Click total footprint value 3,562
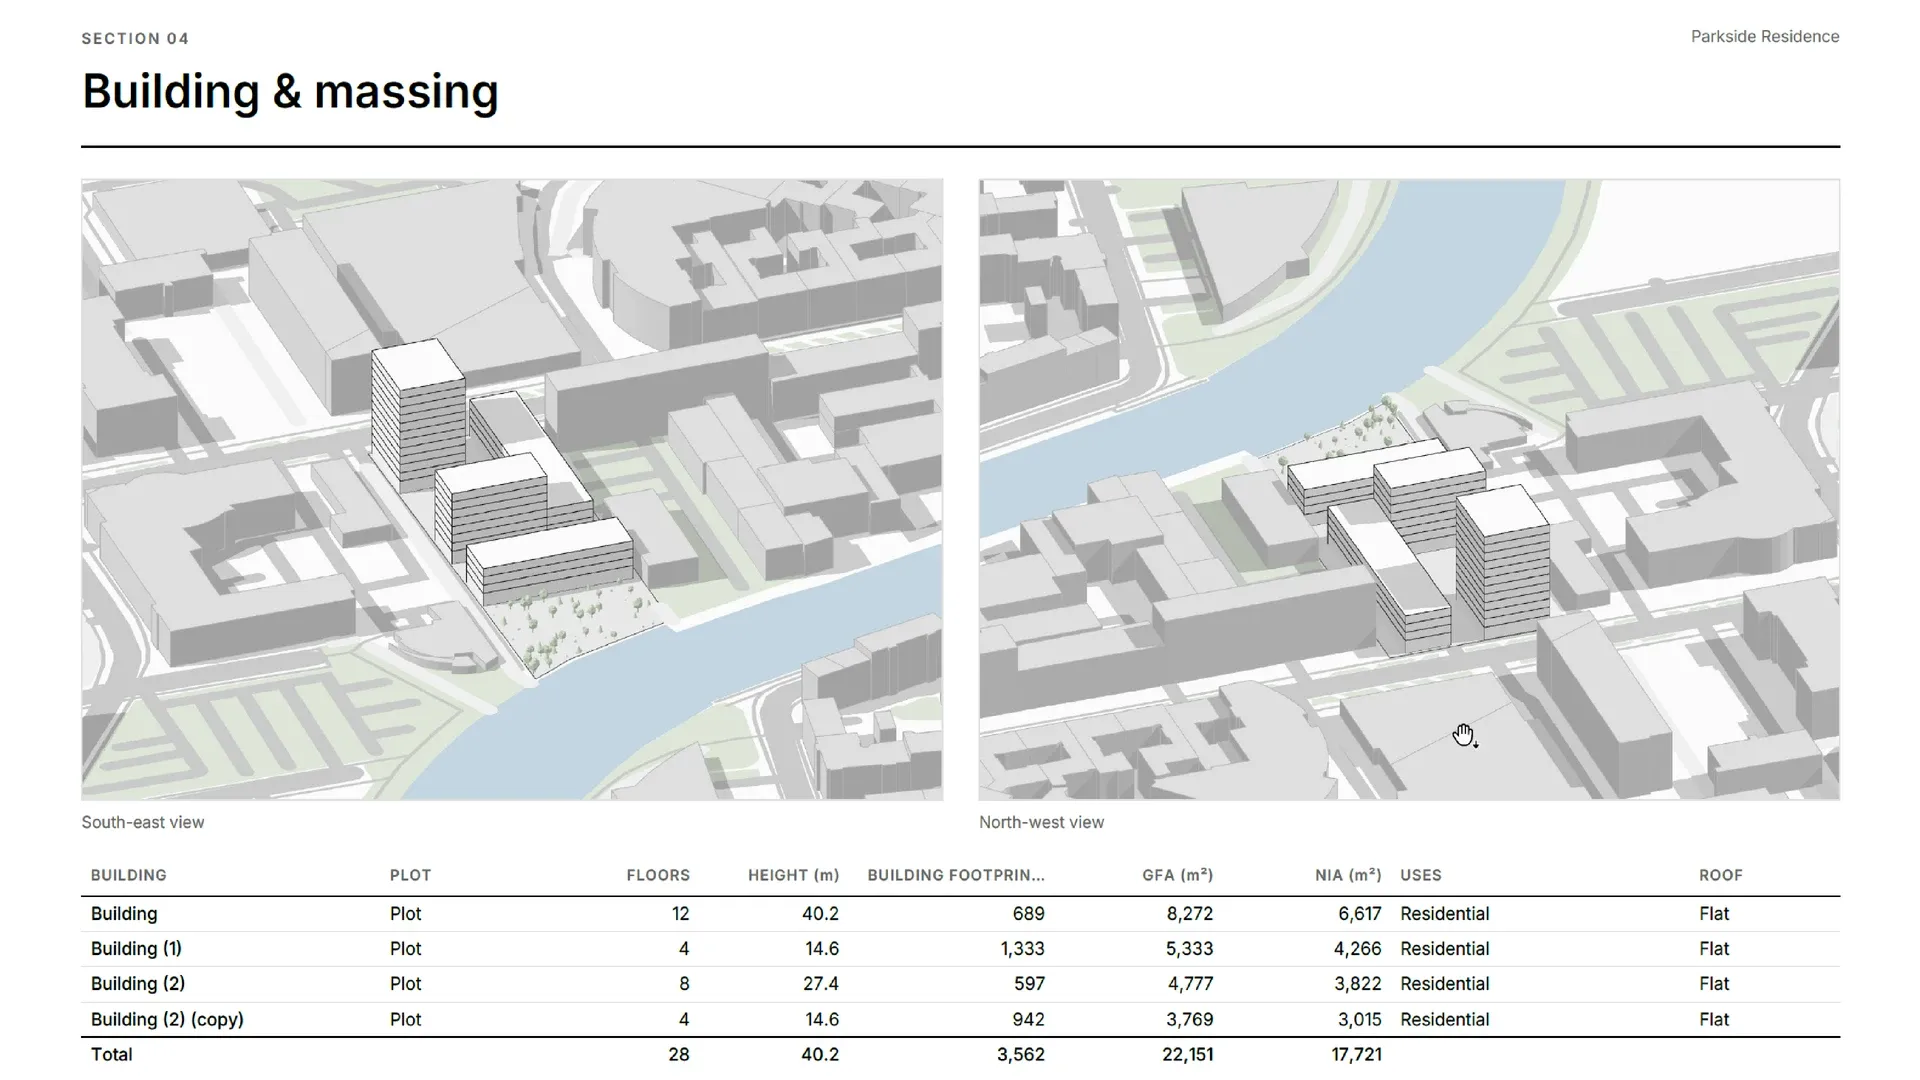 tap(1021, 1055)
